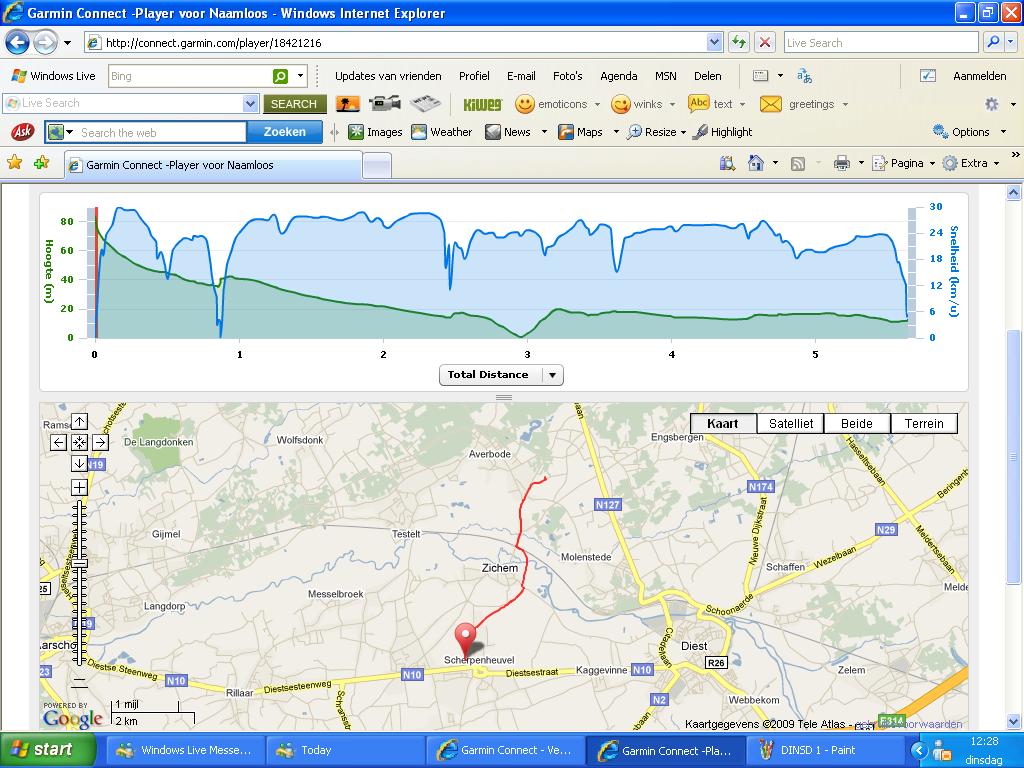1024x768 pixels.
Task: Recenter map with the center arrows button
Action: (79, 443)
